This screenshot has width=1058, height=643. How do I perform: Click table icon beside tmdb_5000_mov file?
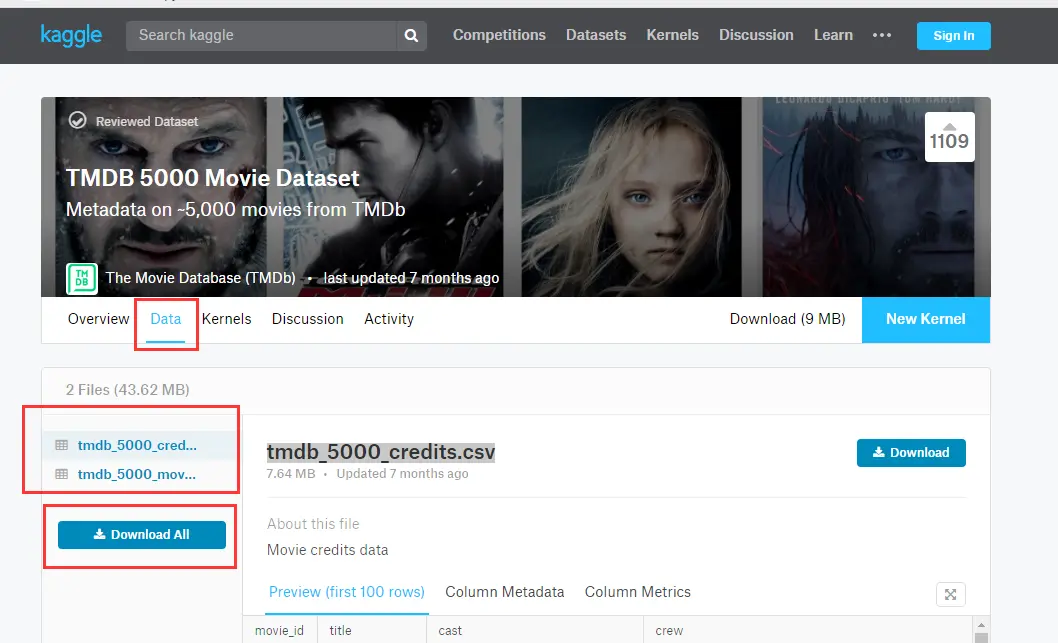tap(61, 474)
